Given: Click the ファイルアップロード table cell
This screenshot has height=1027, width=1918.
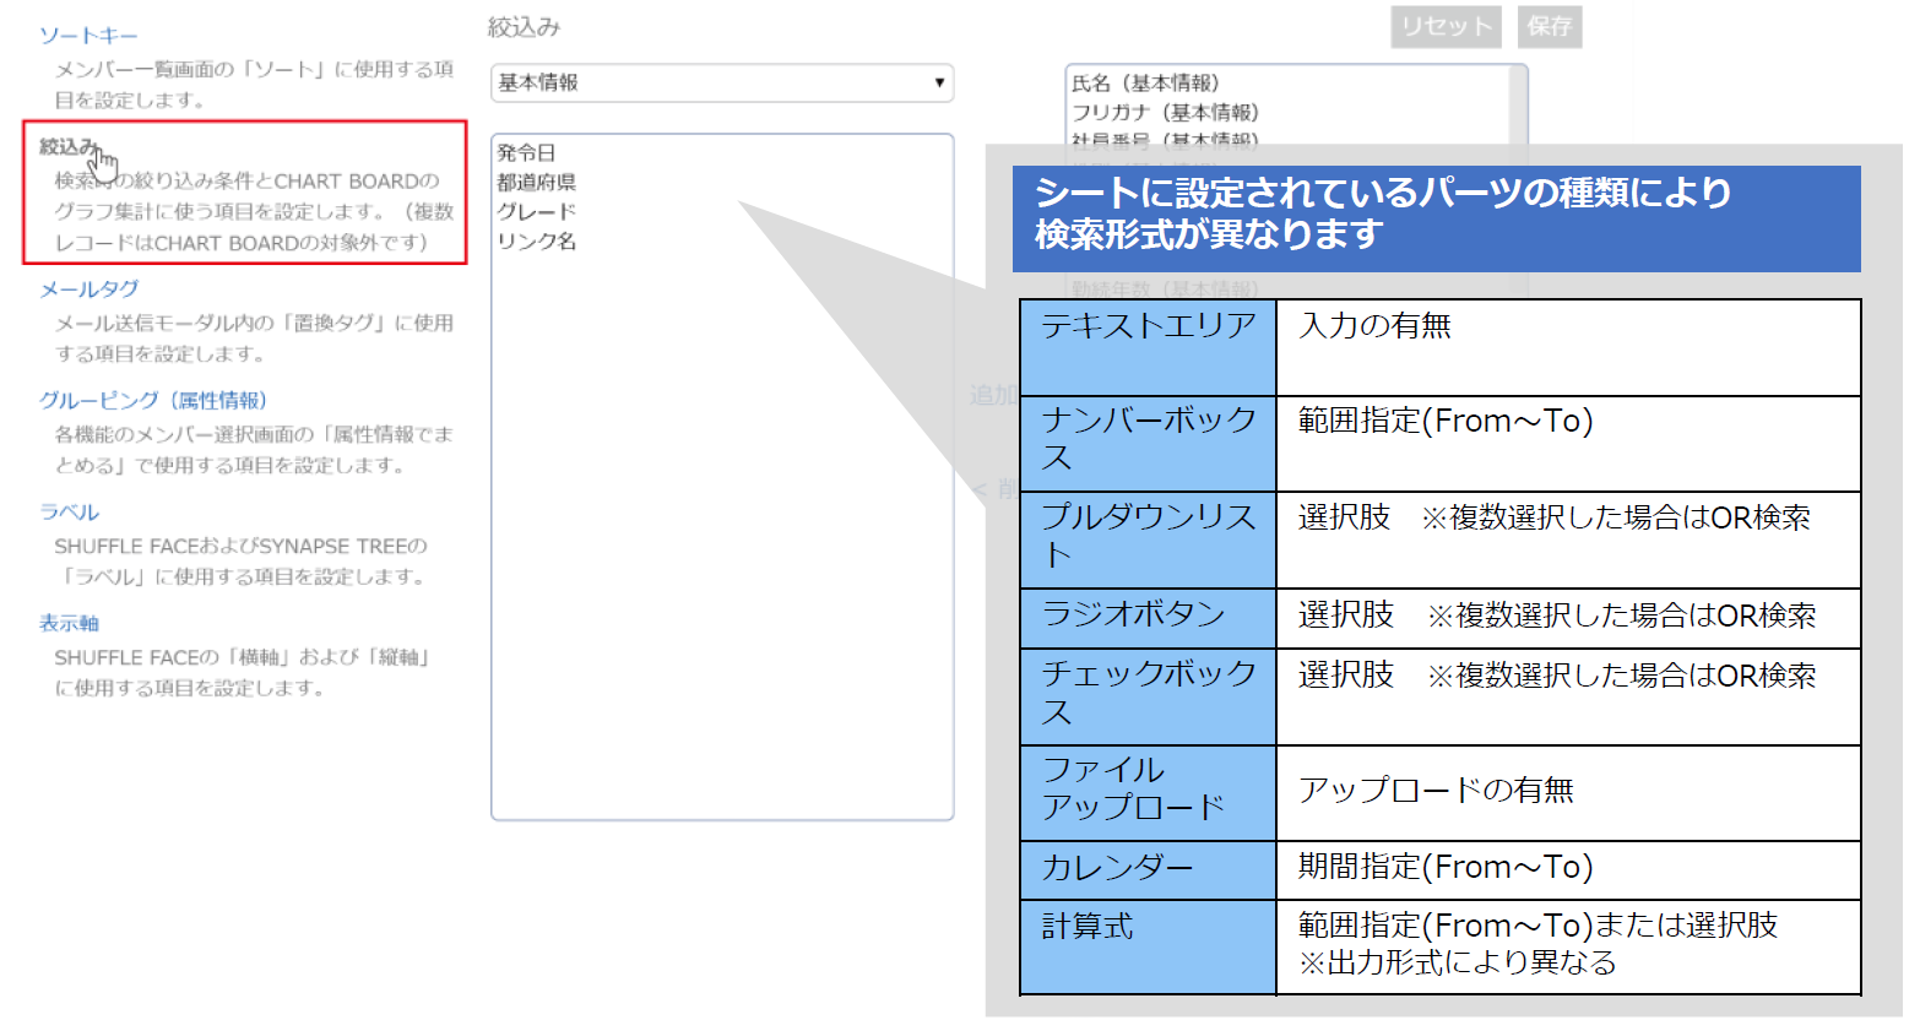Looking at the screenshot, I should coord(1148,793).
